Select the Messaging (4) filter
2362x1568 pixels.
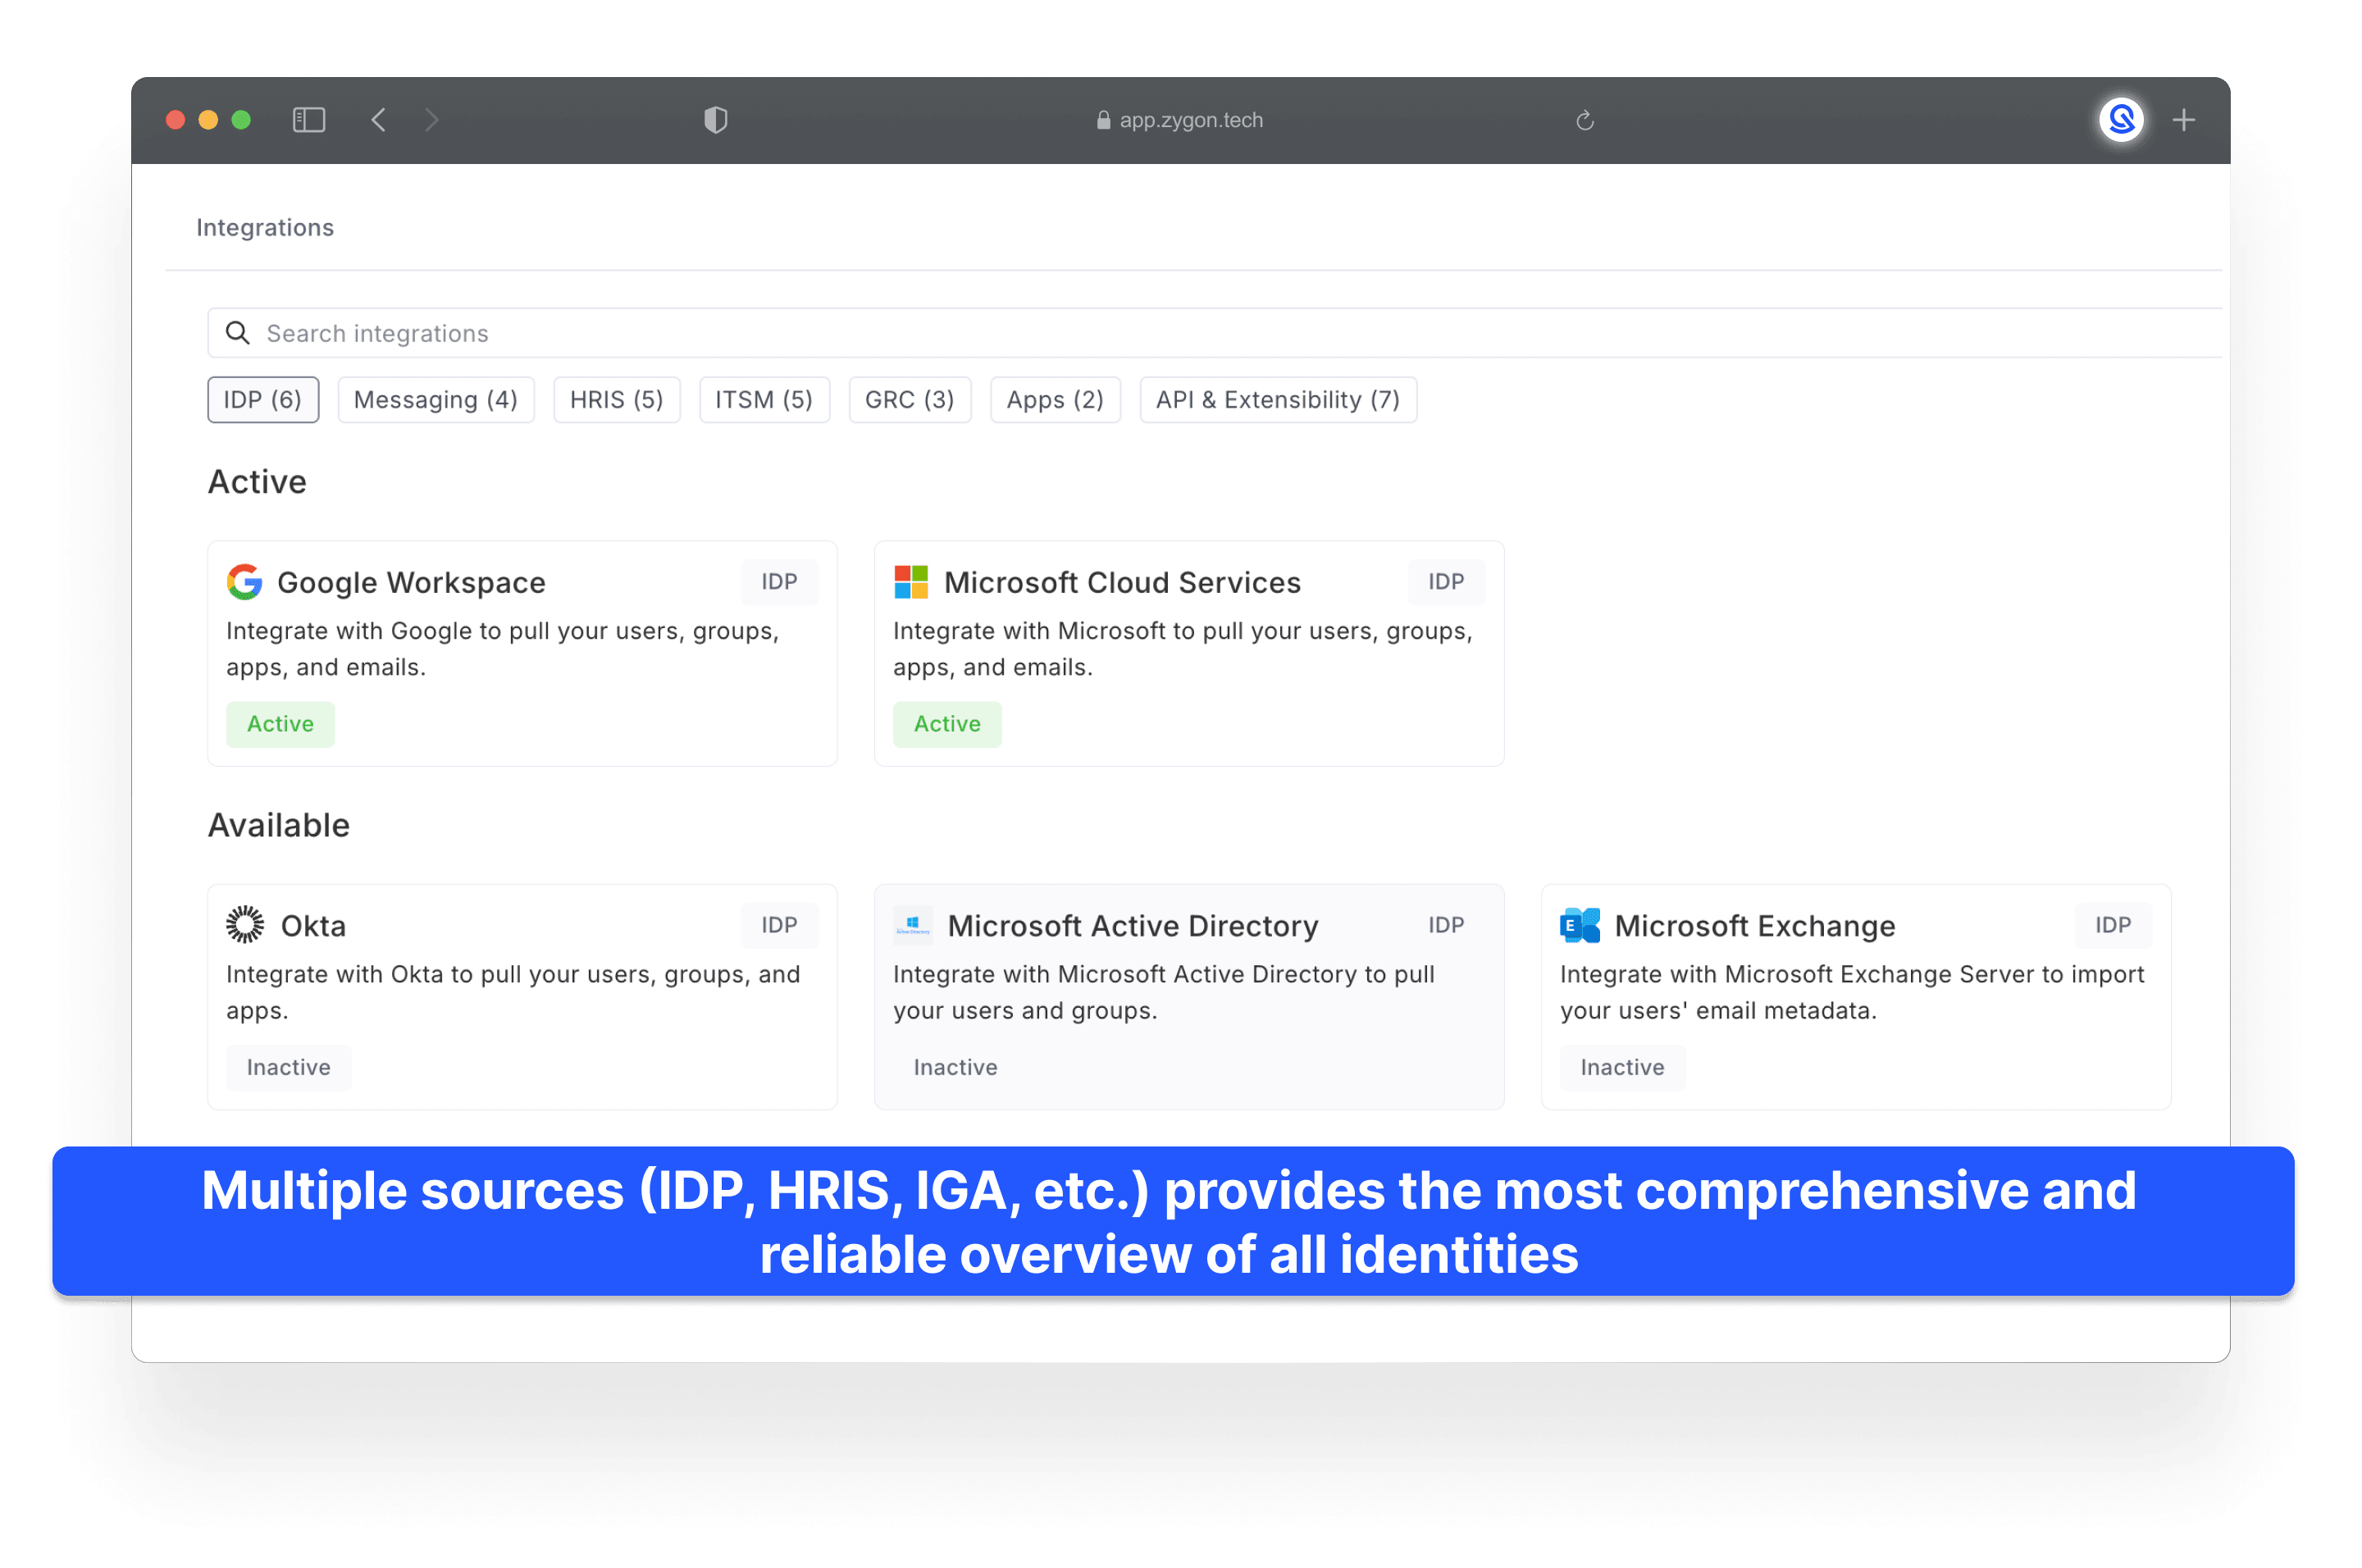(x=436, y=400)
